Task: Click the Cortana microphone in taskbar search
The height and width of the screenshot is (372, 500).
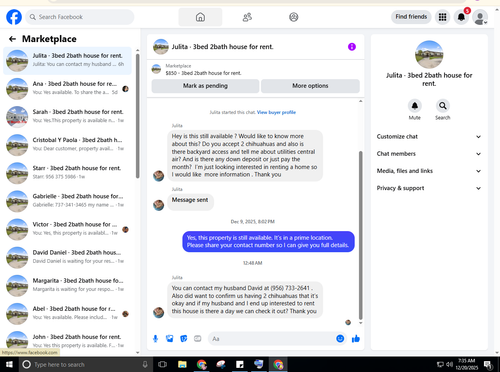Action: [145, 364]
